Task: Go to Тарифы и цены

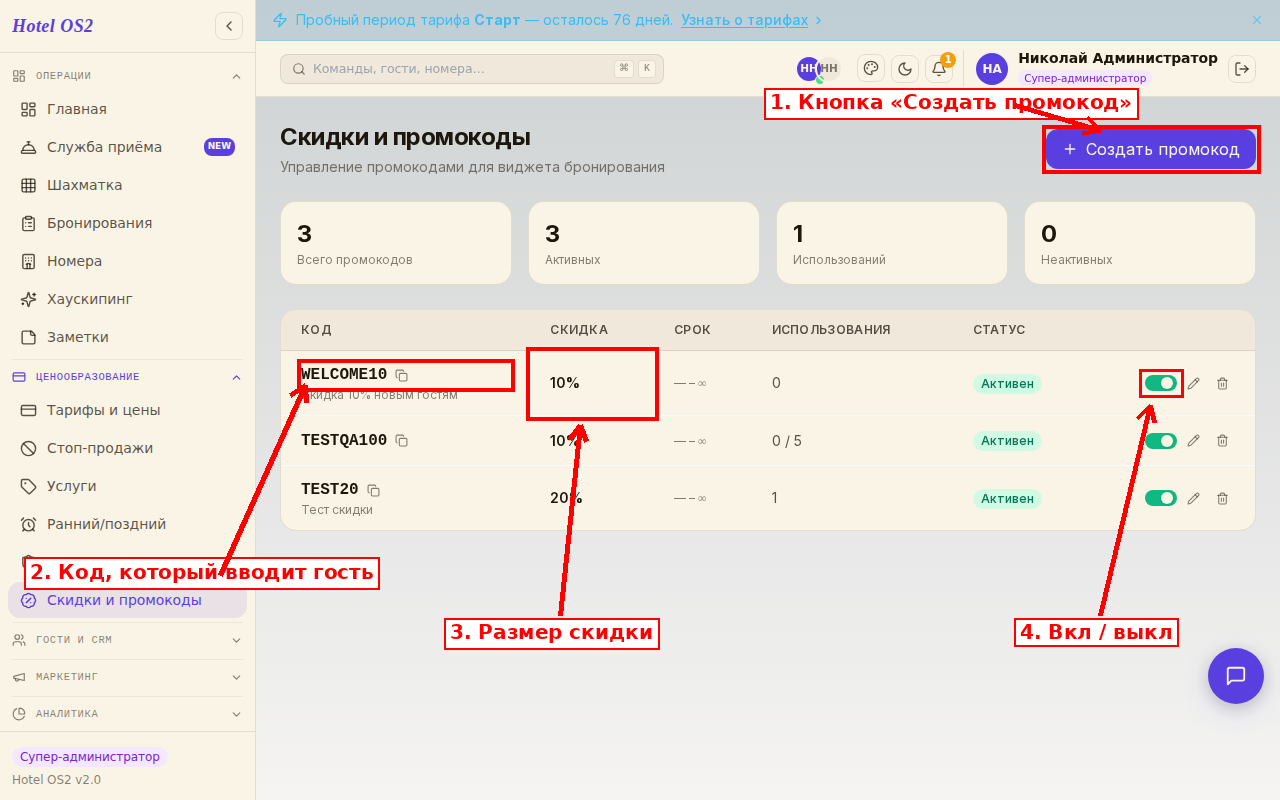Action: [127, 410]
